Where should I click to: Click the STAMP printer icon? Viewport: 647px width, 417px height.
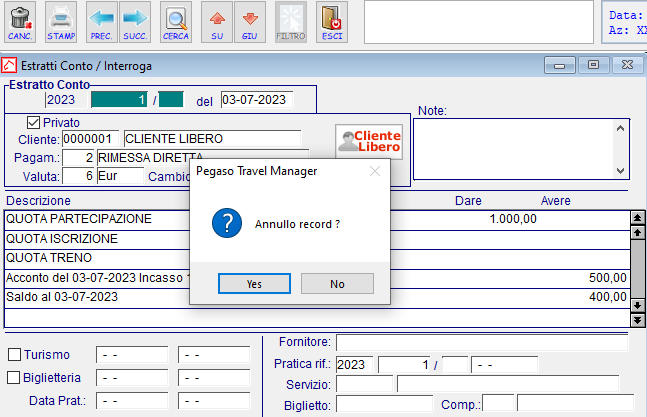[61, 22]
